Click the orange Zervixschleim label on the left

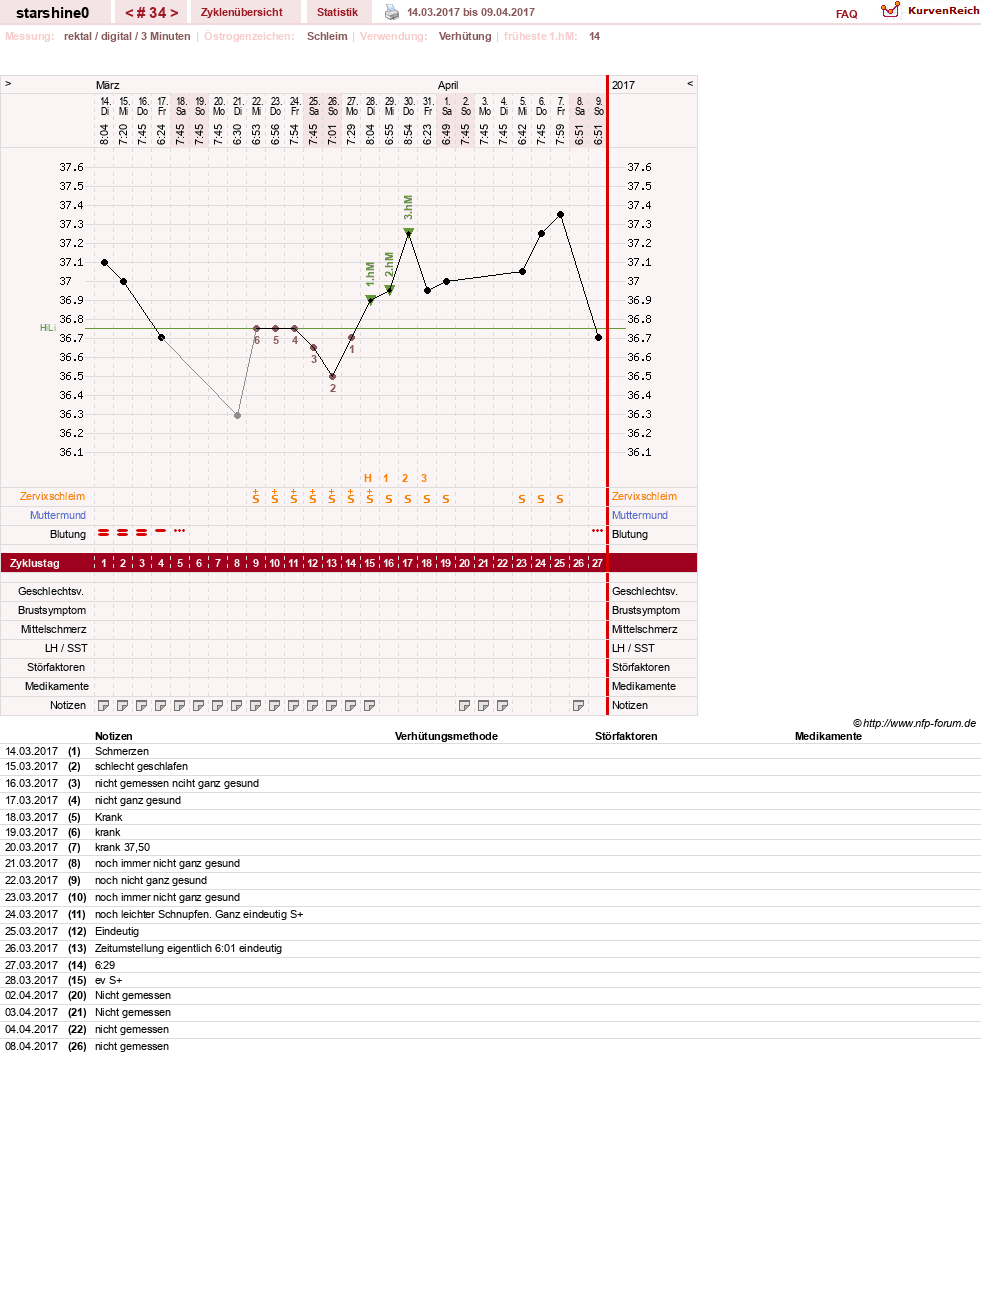(52, 496)
